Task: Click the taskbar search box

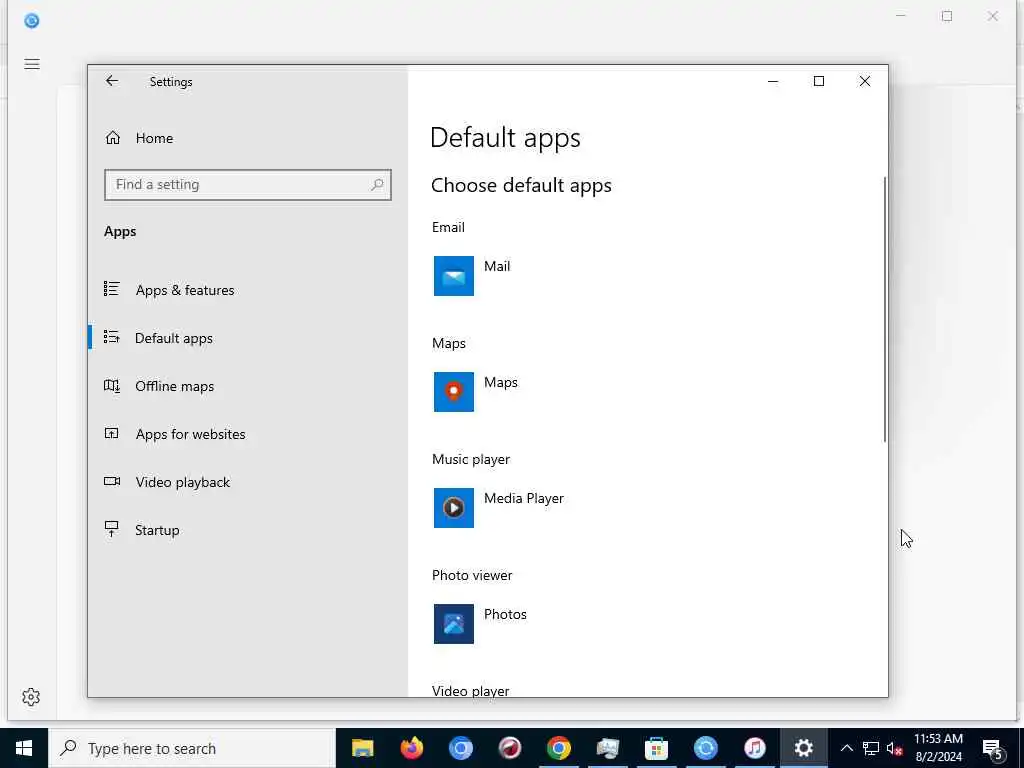Action: click(192, 748)
